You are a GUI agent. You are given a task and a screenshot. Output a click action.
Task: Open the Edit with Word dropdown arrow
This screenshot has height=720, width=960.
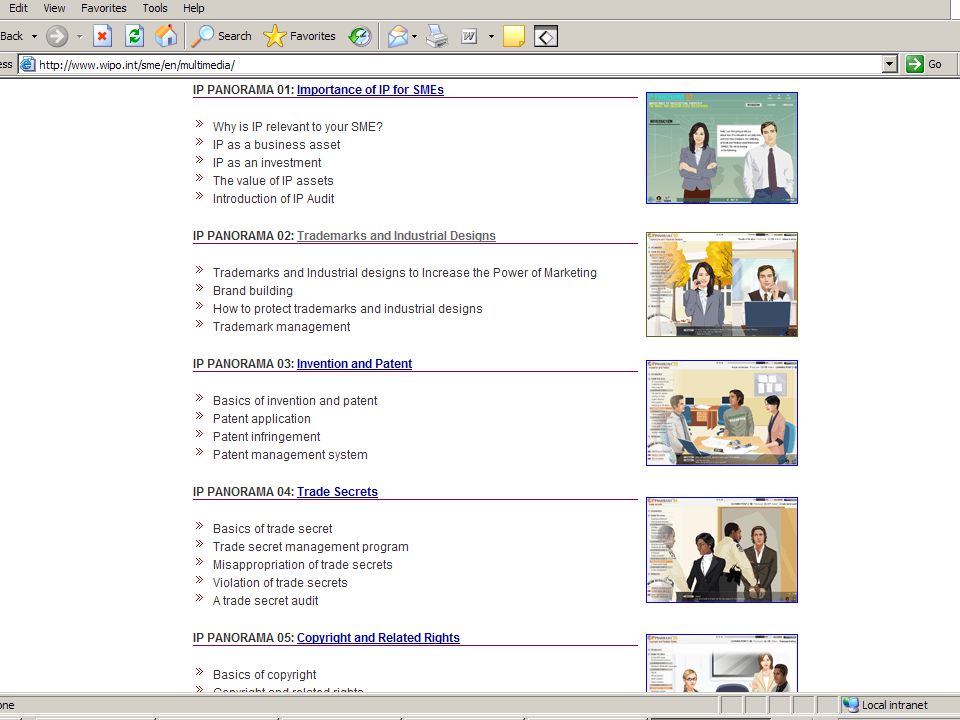[491, 37]
